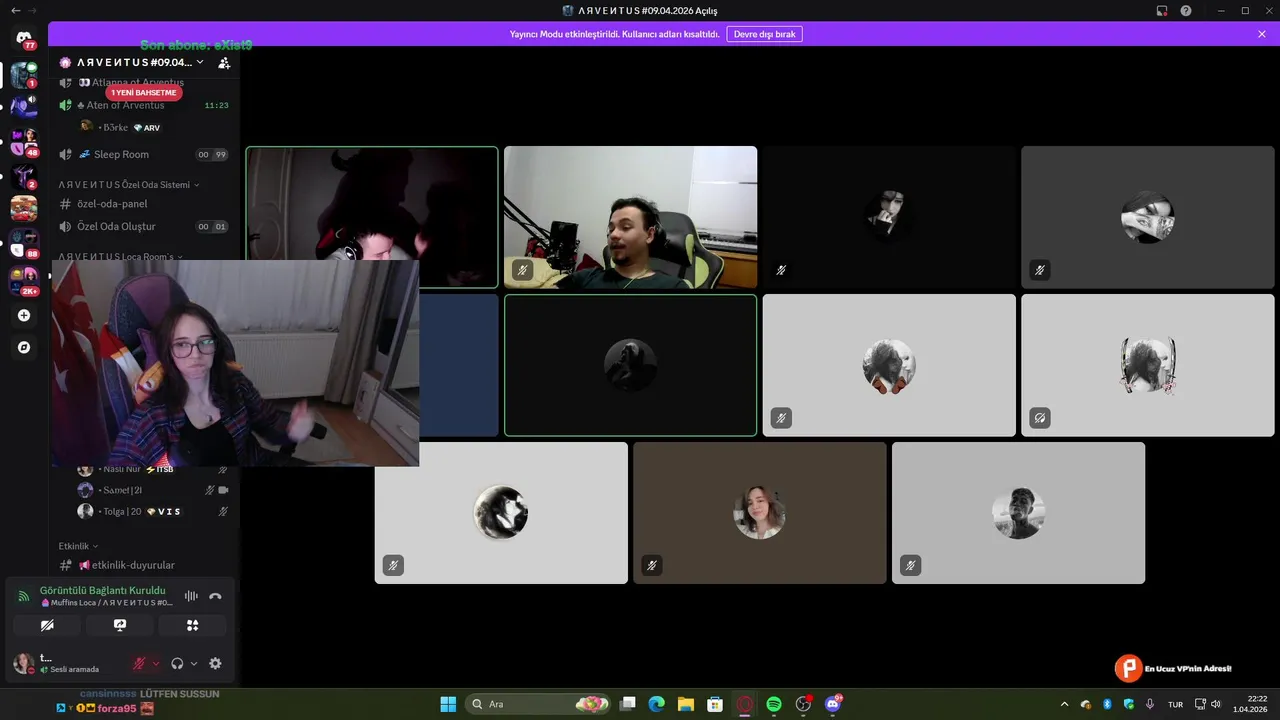This screenshot has width=1280, height=720.
Task: Open the server with badge 48
Action: [x=24, y=141]
